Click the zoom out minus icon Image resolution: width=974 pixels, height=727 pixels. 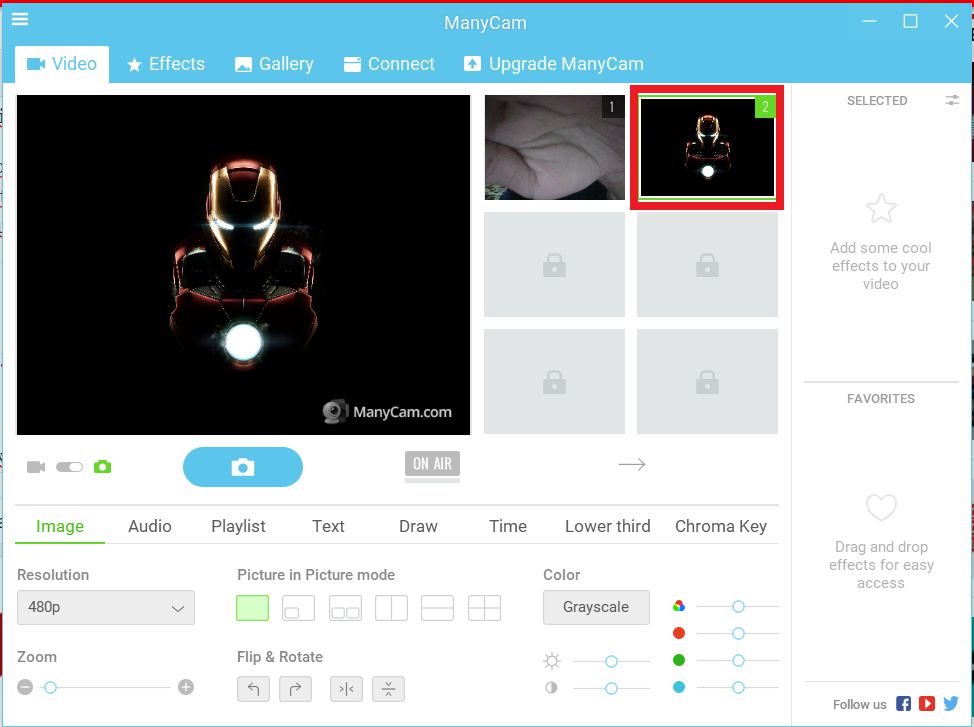click(25, 687)
